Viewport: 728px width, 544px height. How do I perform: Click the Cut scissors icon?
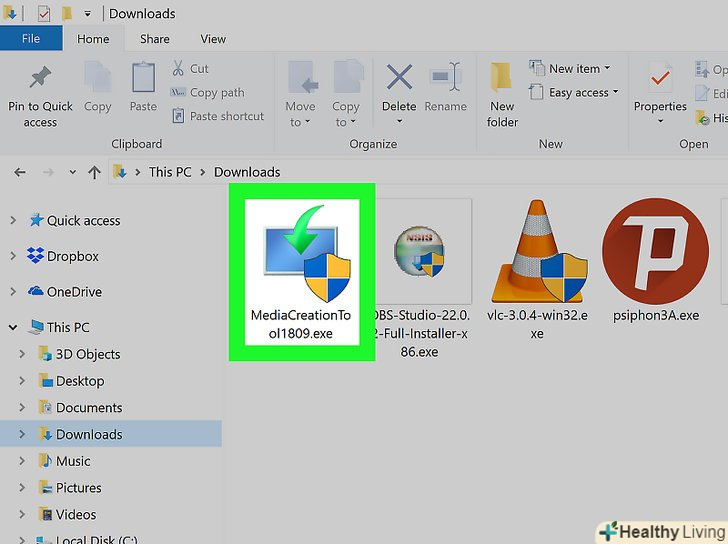(x=178, y=68)
